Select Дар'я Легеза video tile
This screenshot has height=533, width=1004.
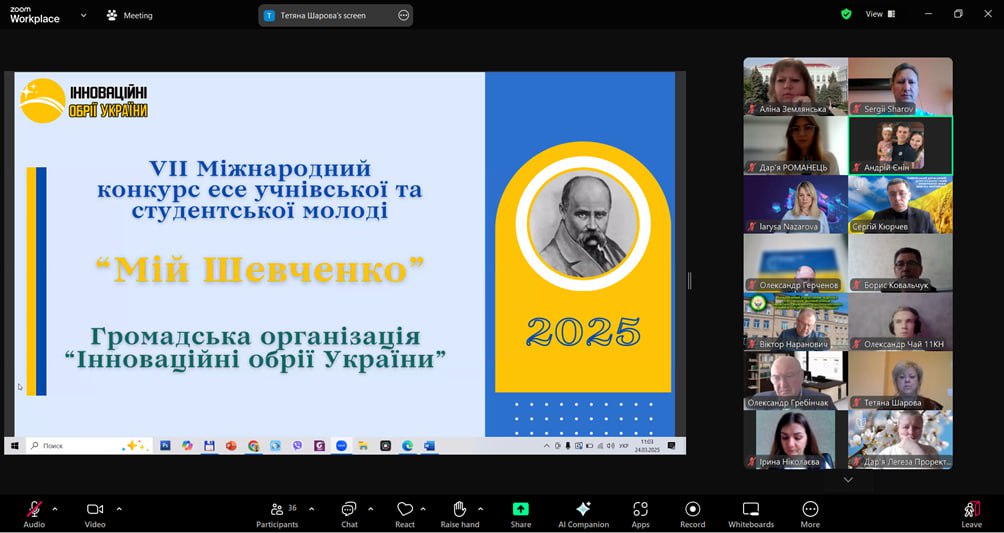(x=900, y=439)
